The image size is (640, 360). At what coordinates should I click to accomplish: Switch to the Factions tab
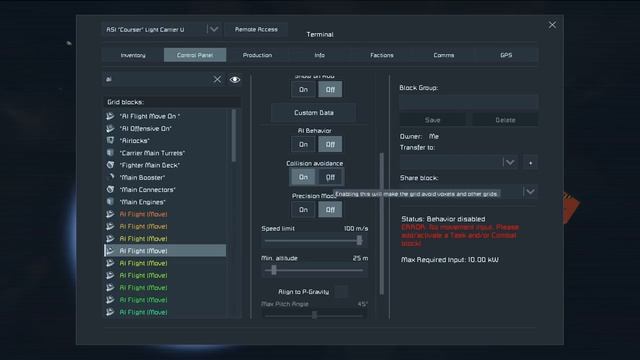[382, 55]
